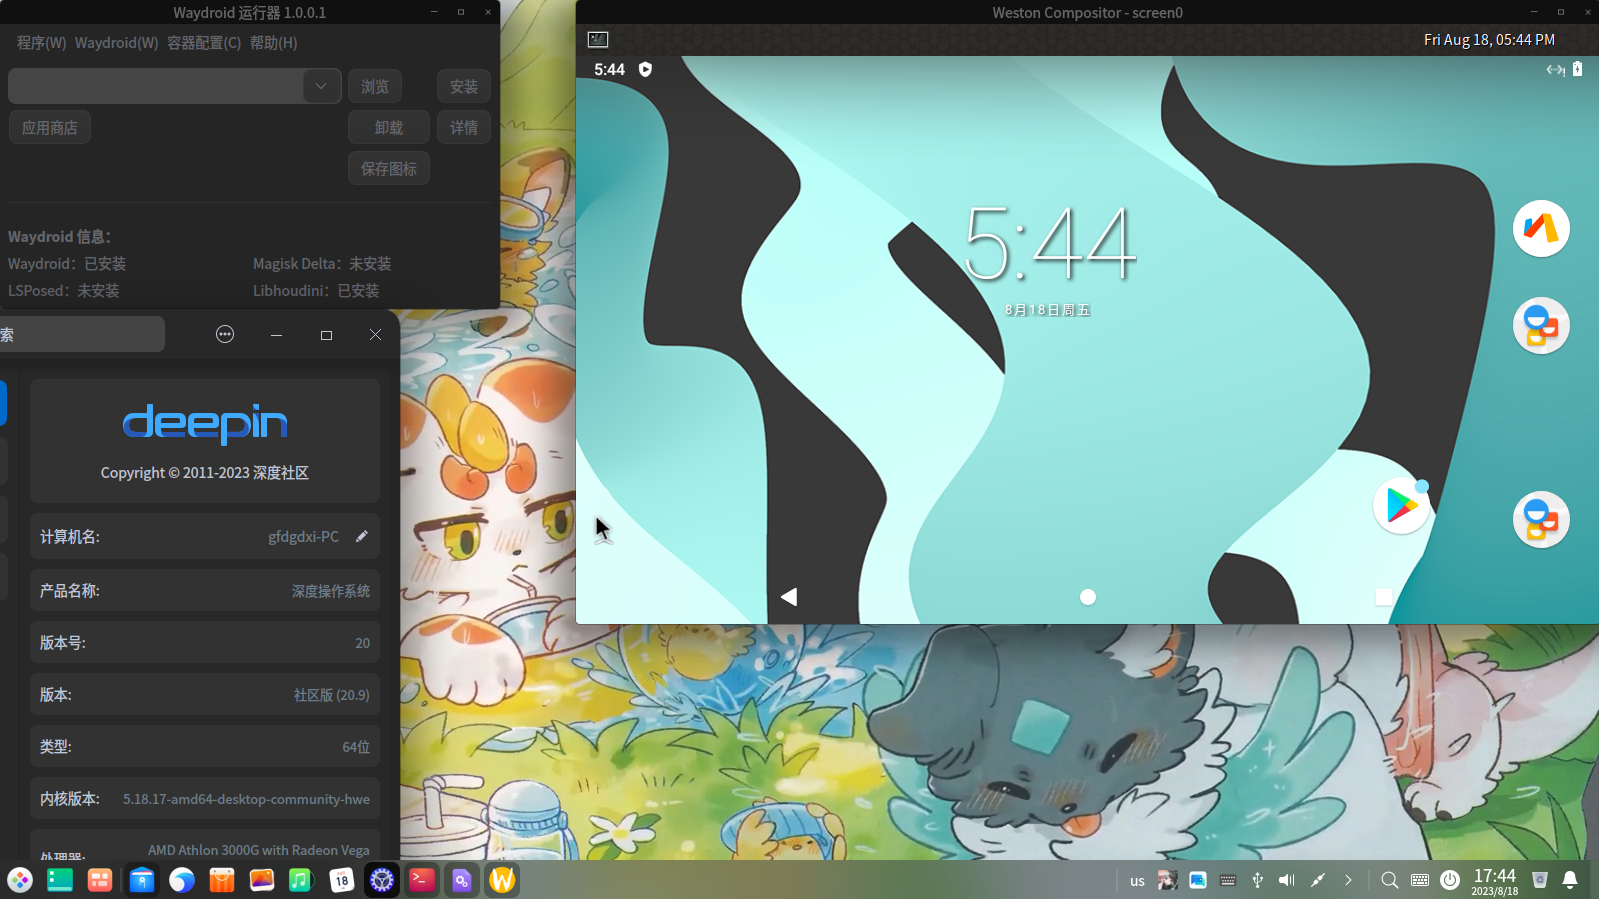Edit computer name with the pencil icon
Screen dimensions: 1599x899
click(x=362, y=536)
